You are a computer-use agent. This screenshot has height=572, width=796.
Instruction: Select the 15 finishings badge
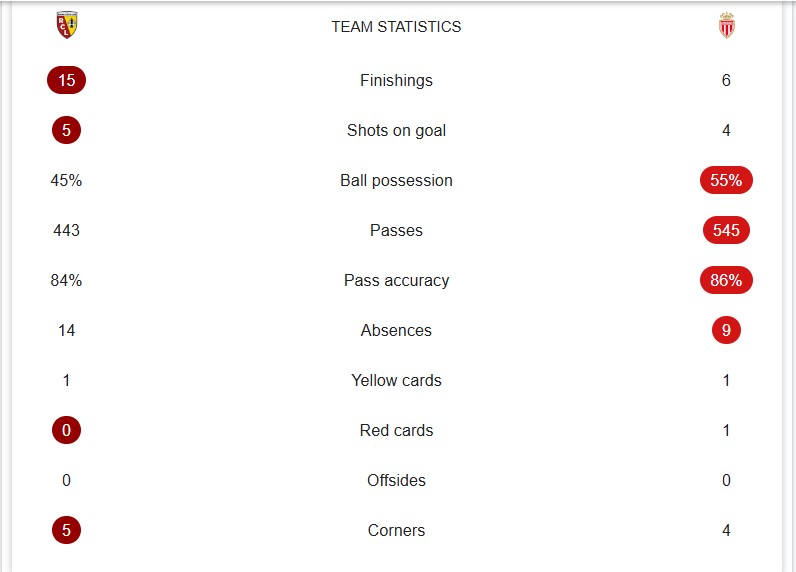pos(67,80)
